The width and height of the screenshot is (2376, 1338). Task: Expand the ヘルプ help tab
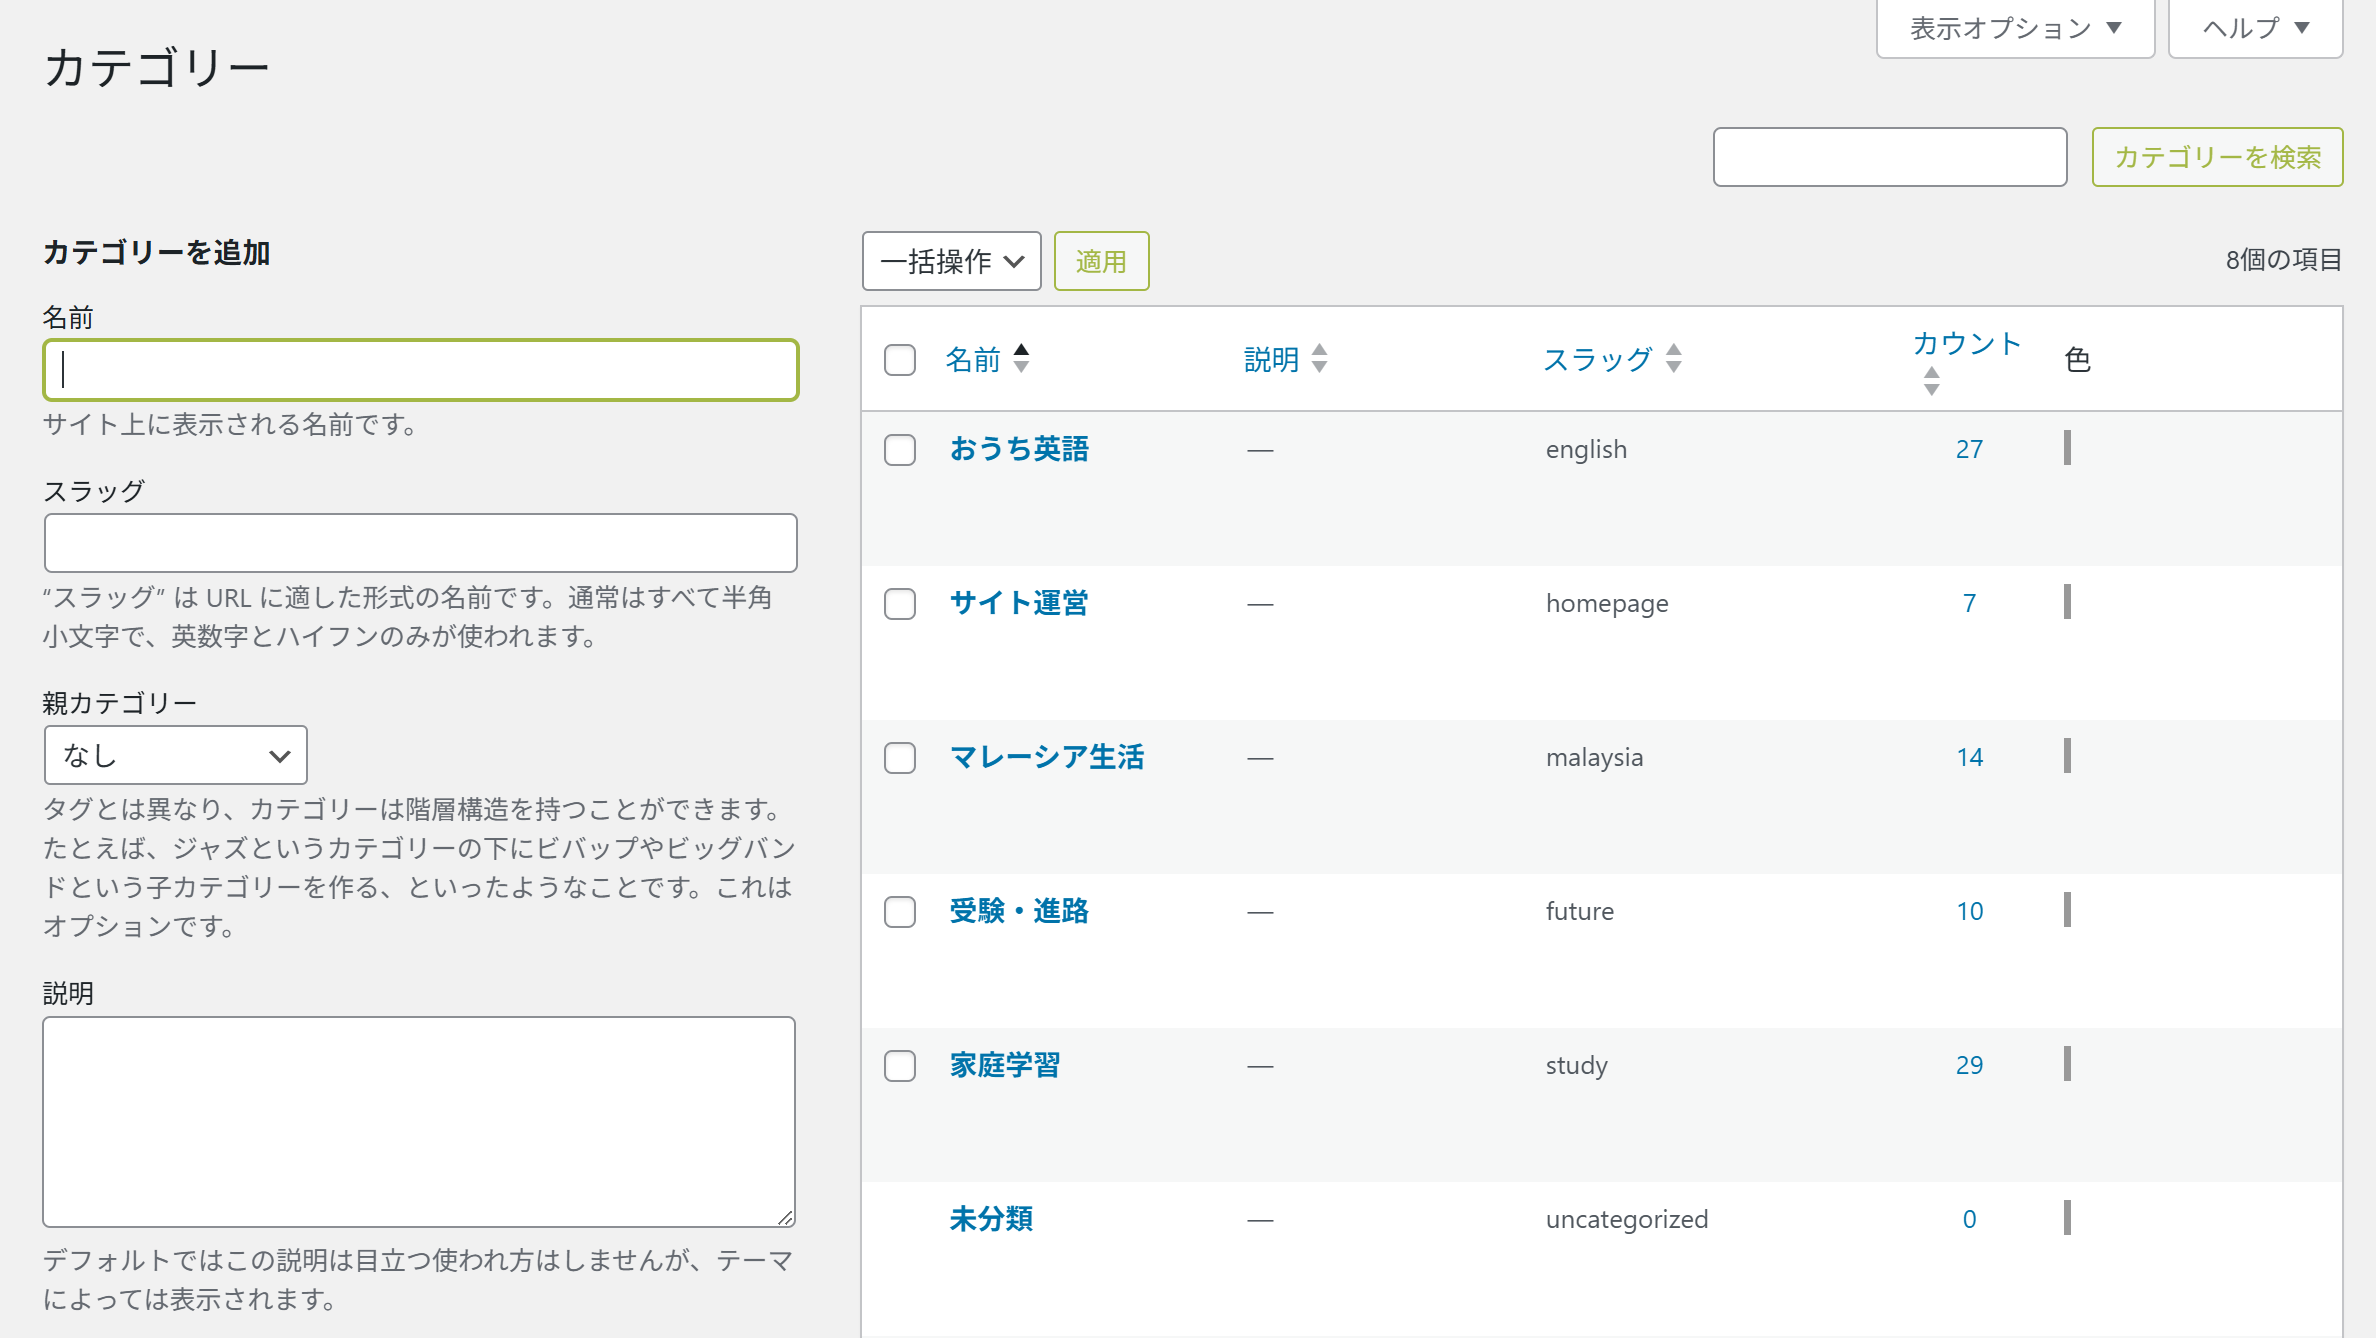pyautogui.click(x=2255, y=28)
